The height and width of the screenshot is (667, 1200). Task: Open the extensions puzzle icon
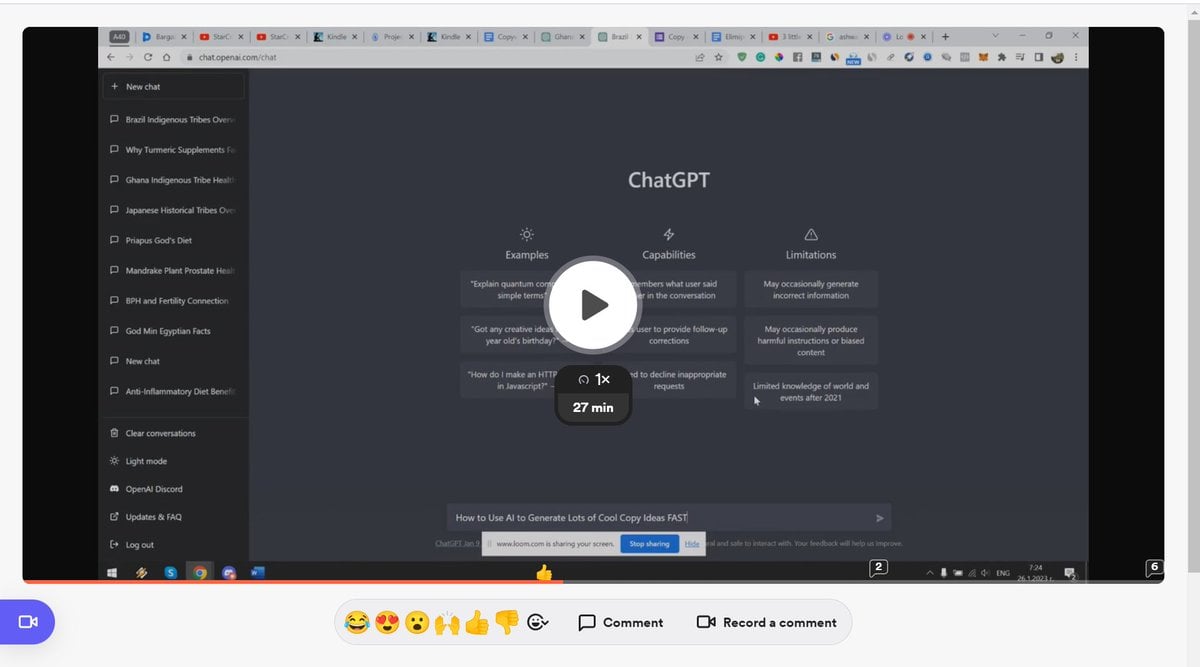pos(1003,57)
